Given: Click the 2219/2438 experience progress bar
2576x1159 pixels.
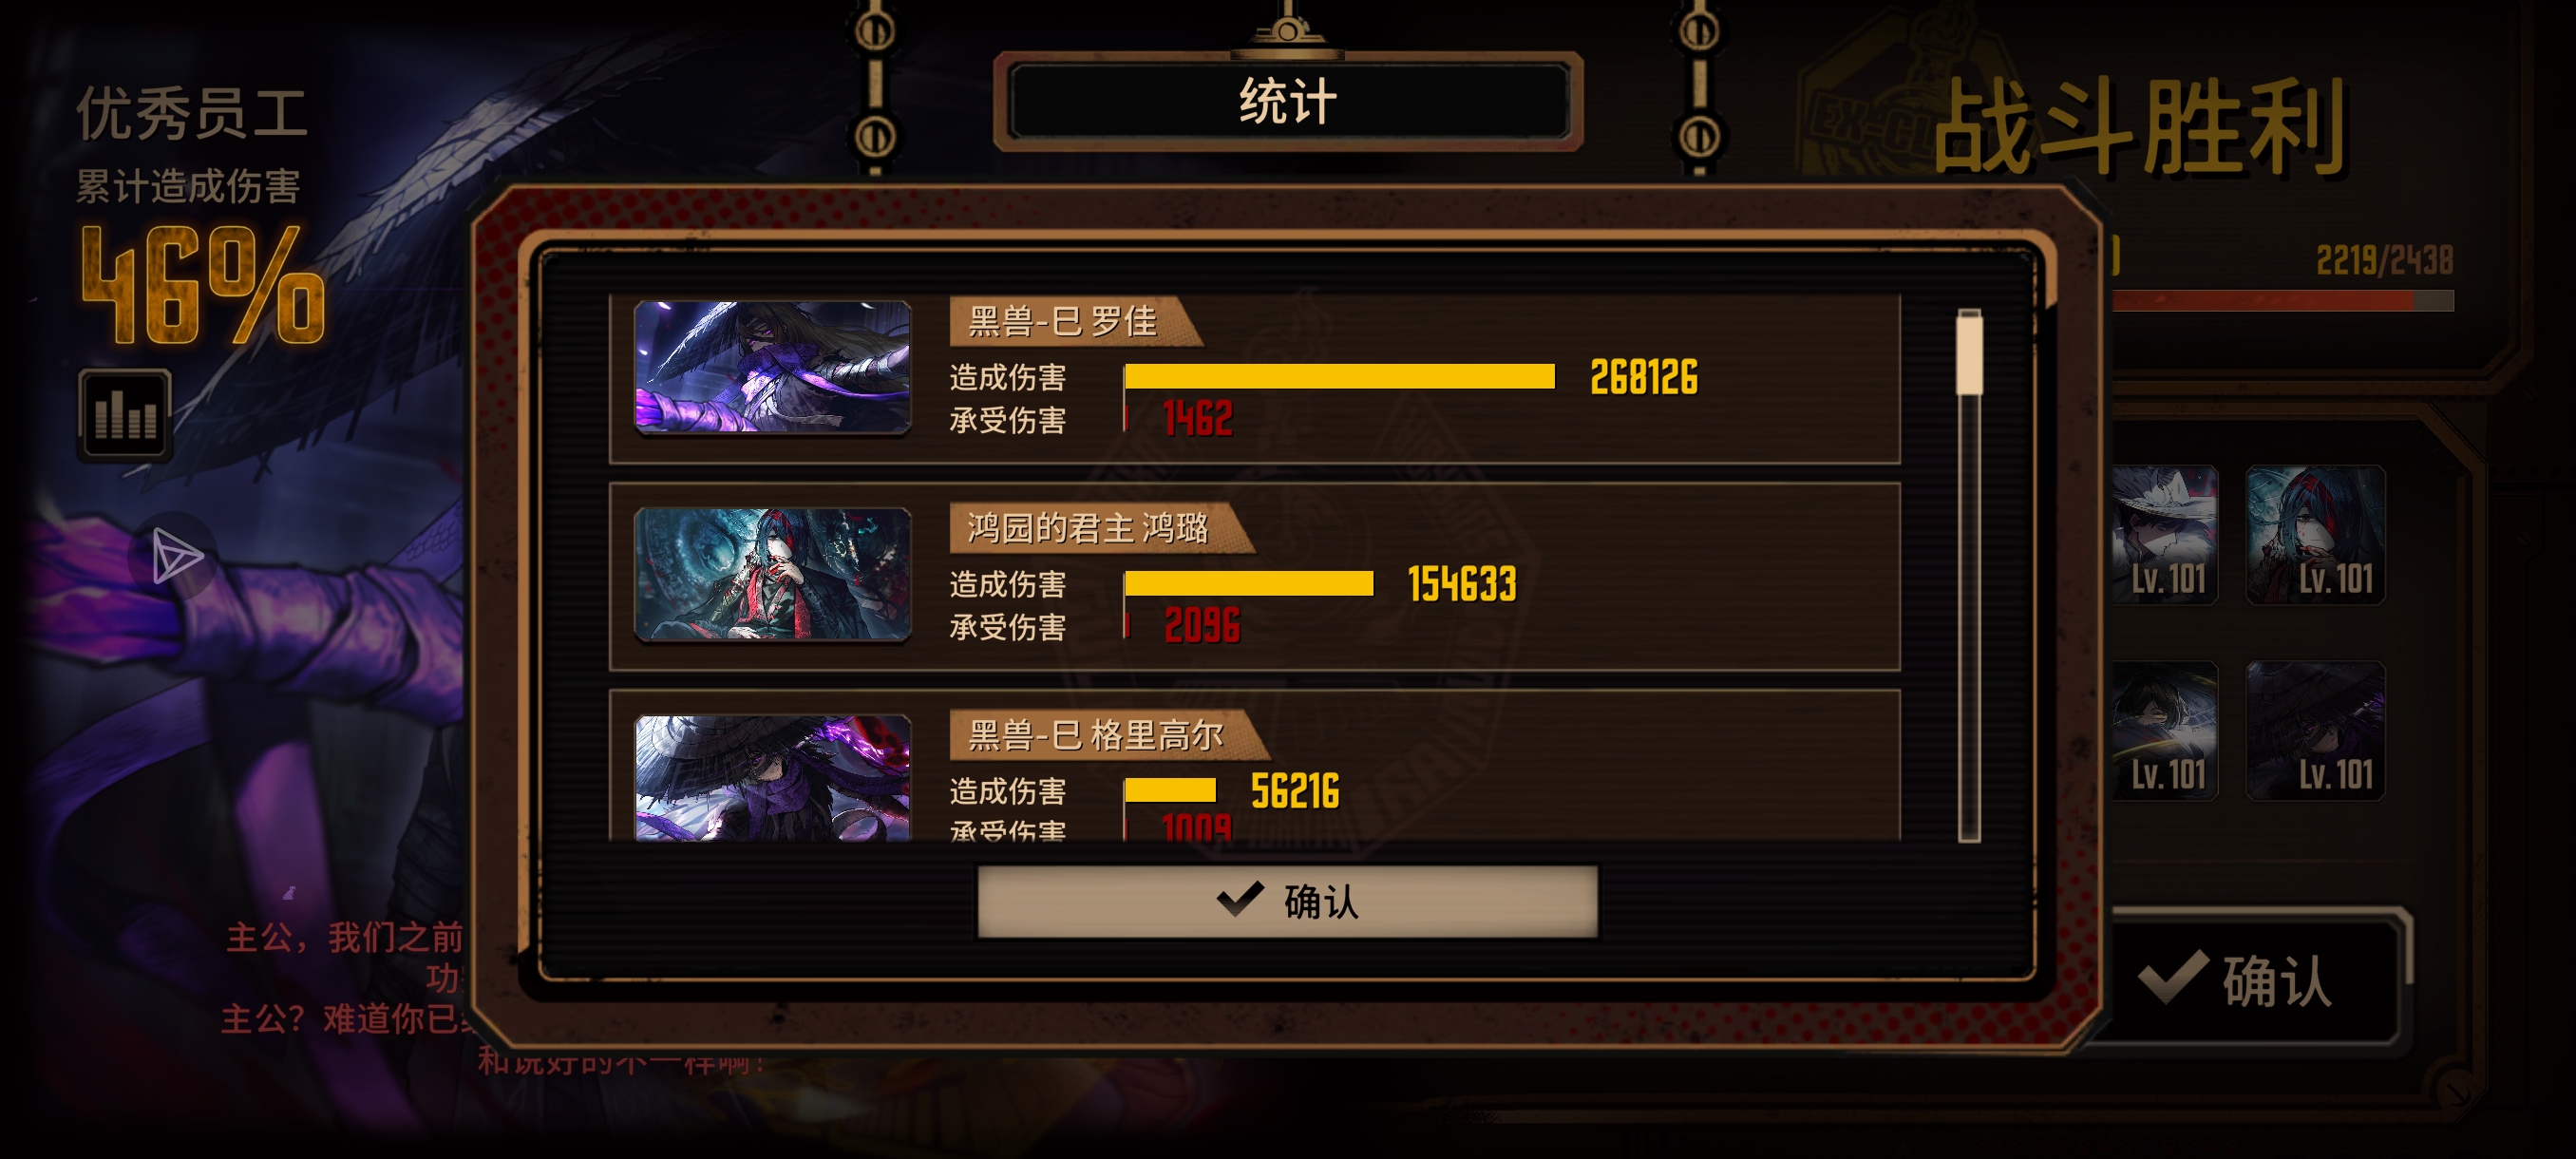Looking at the screenshot, I should [2280, 300].
